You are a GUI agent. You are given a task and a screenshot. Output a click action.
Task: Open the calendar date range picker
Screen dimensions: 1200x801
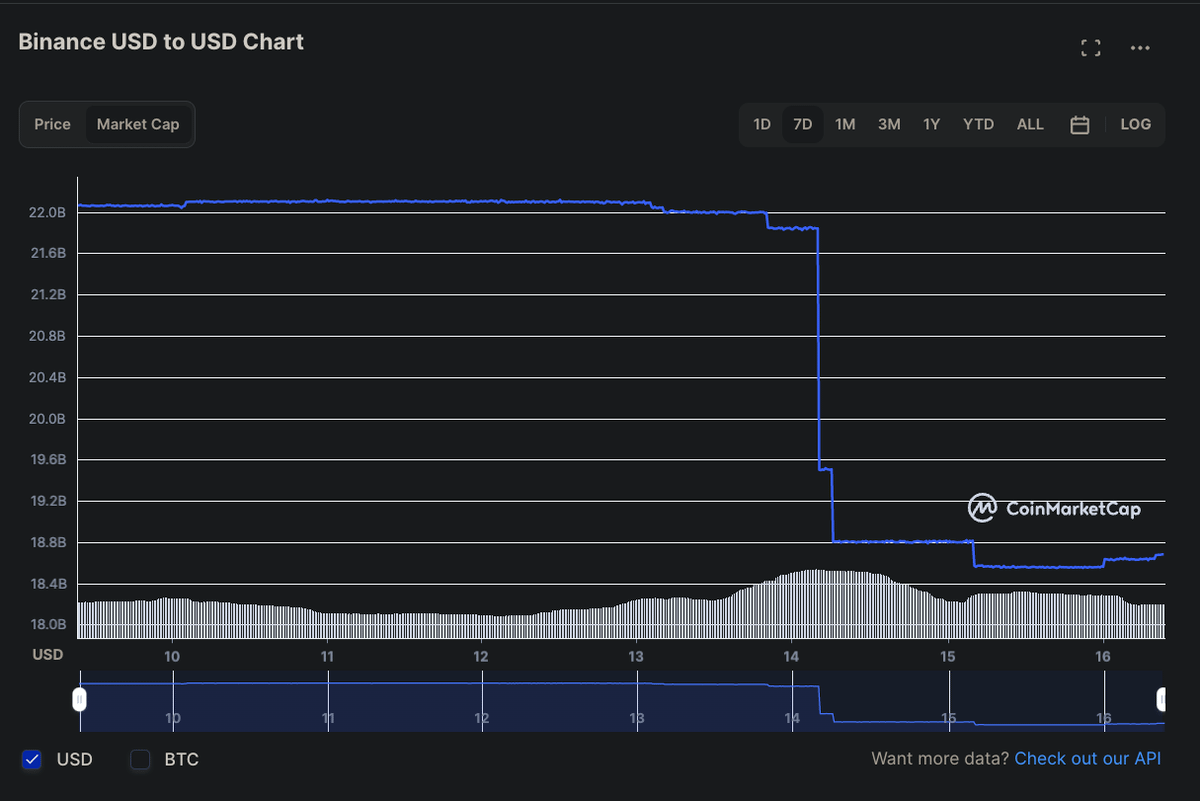[1080, 125]
